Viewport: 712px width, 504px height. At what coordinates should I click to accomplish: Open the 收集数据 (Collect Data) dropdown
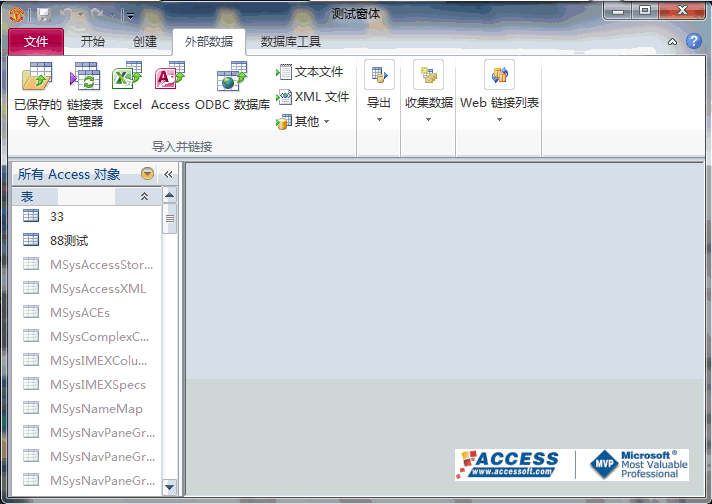pyautogui.click(x=429, y=92)
